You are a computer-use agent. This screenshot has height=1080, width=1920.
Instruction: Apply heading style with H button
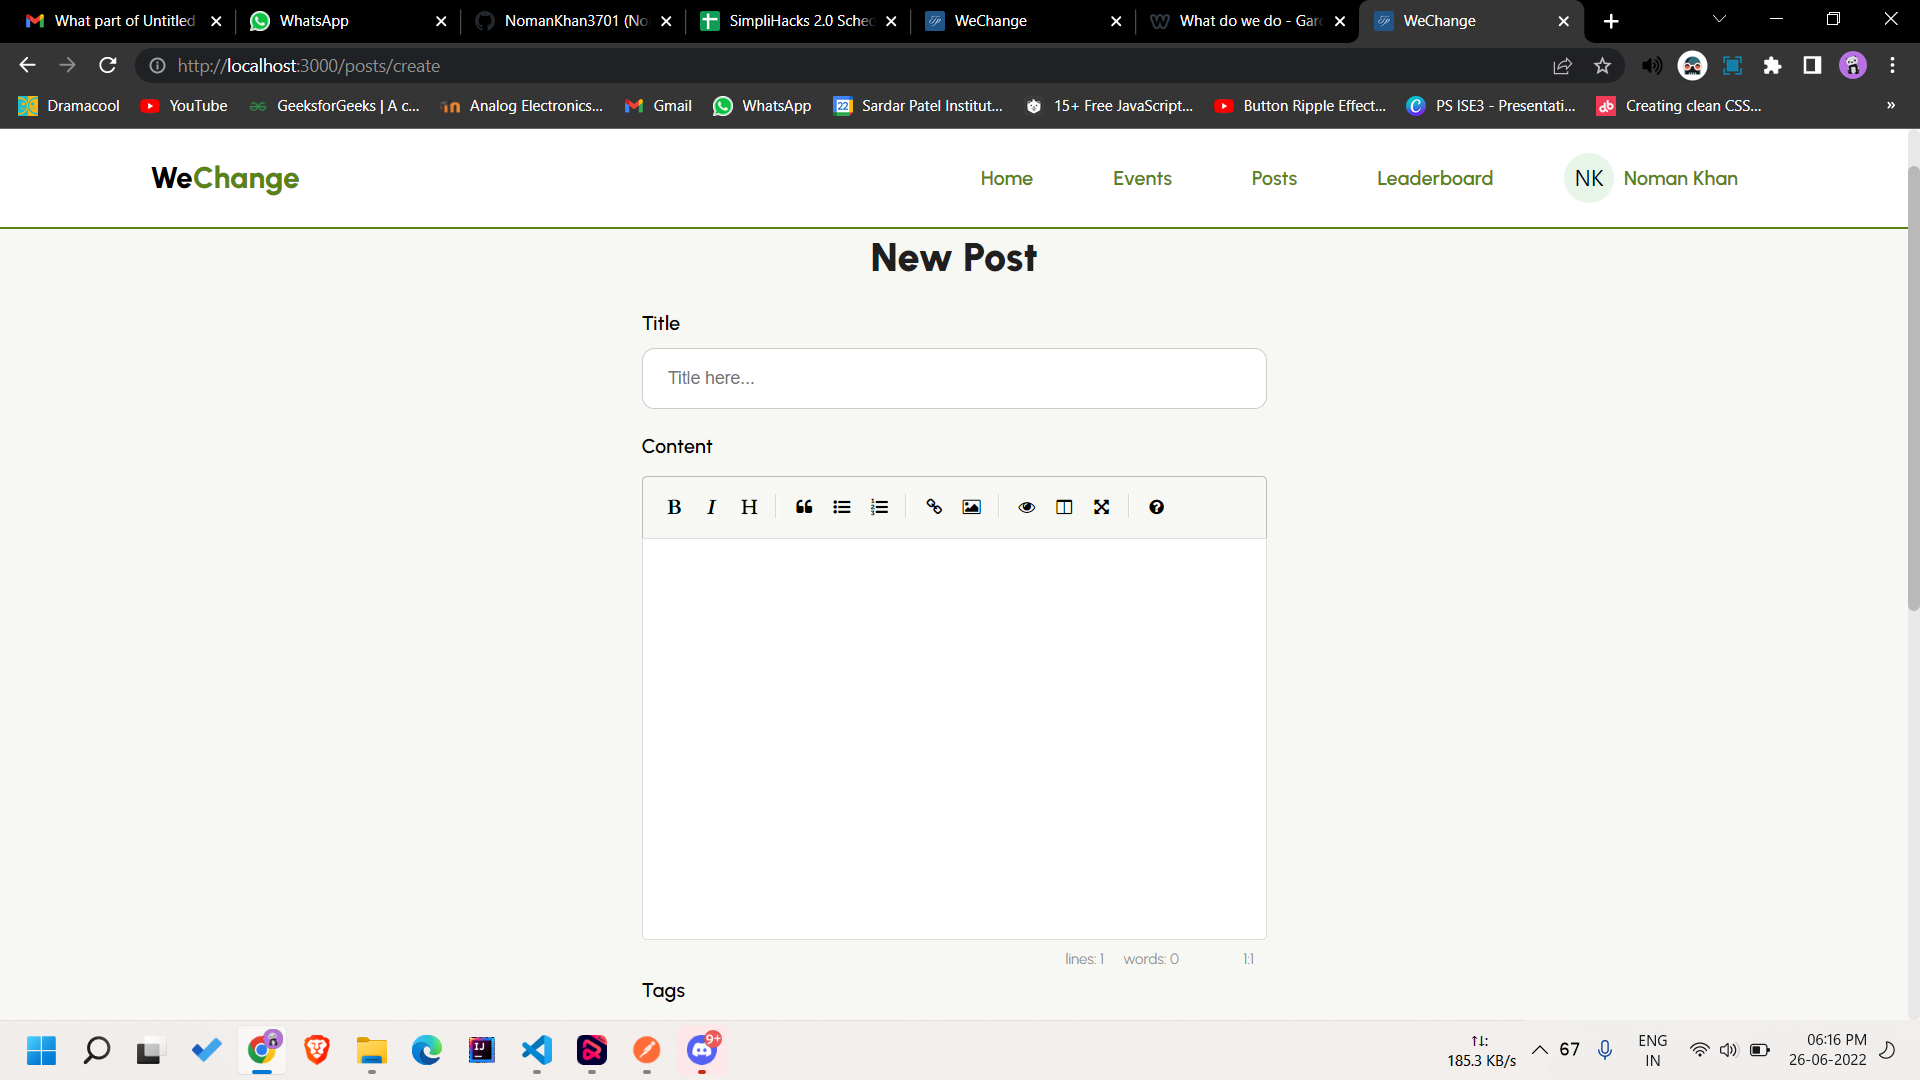click(749, 507)
